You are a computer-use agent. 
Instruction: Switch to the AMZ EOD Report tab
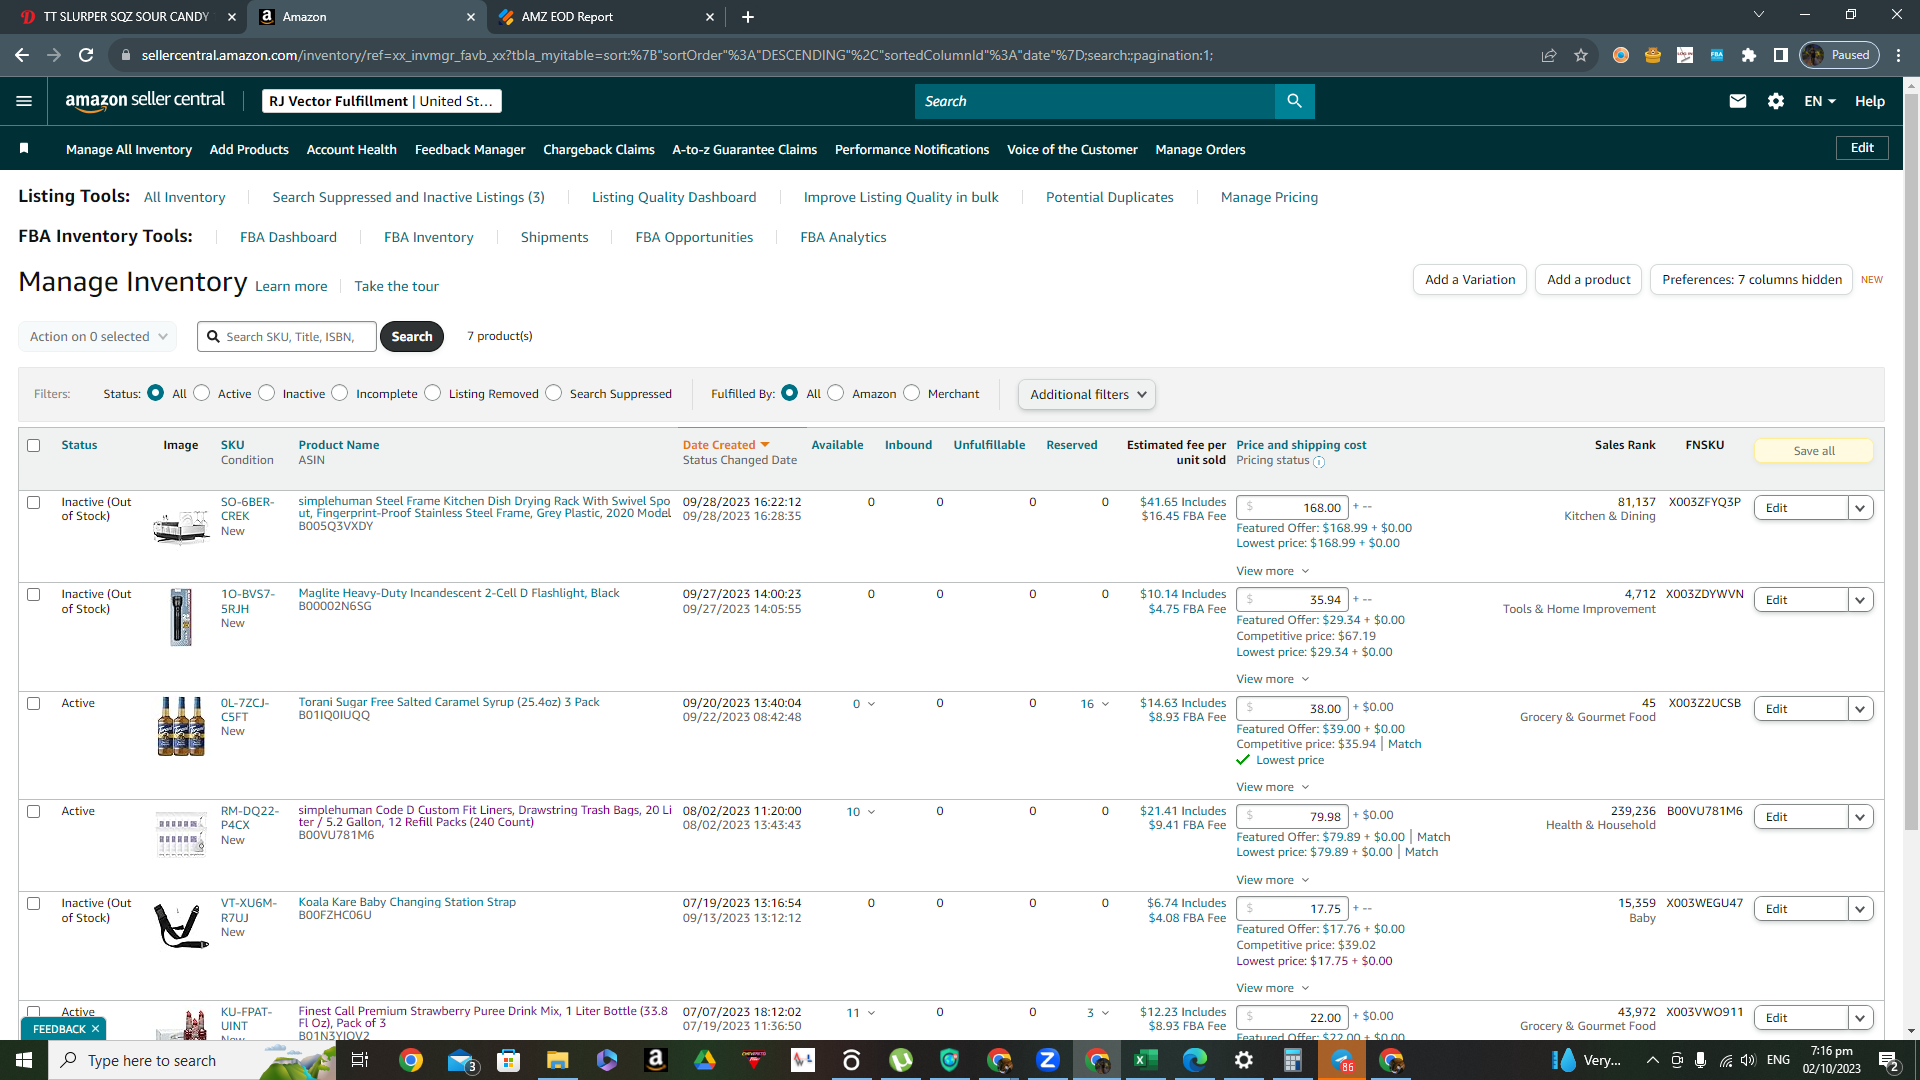pyautogui.click(x=605, y=17)
